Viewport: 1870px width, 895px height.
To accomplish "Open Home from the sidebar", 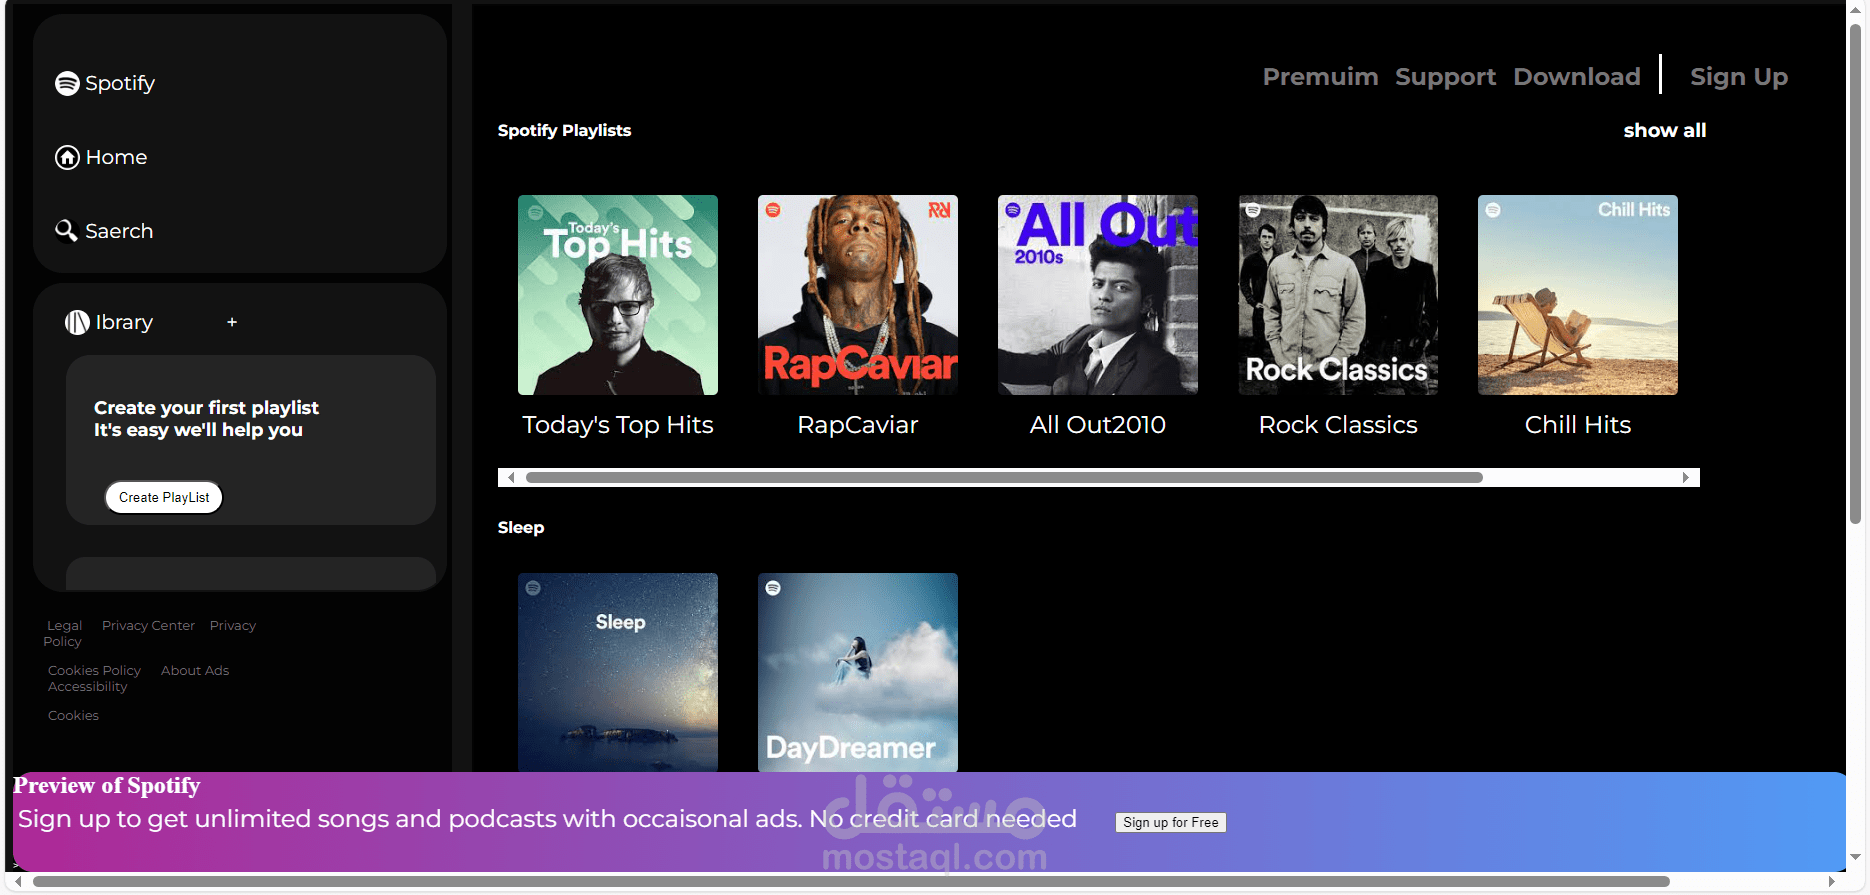I will tap(116, 157).
